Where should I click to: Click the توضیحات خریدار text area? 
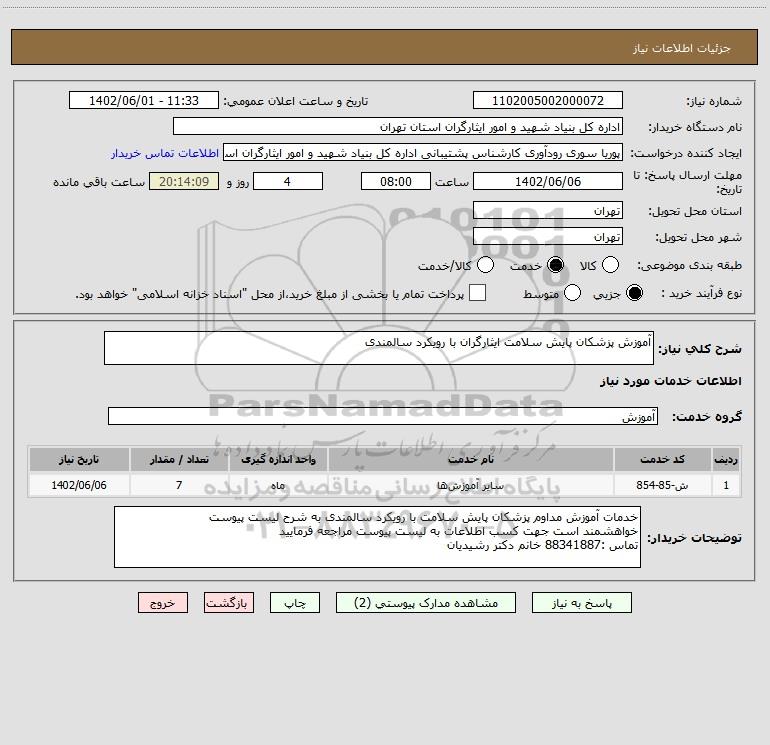(x=377, y=537)
